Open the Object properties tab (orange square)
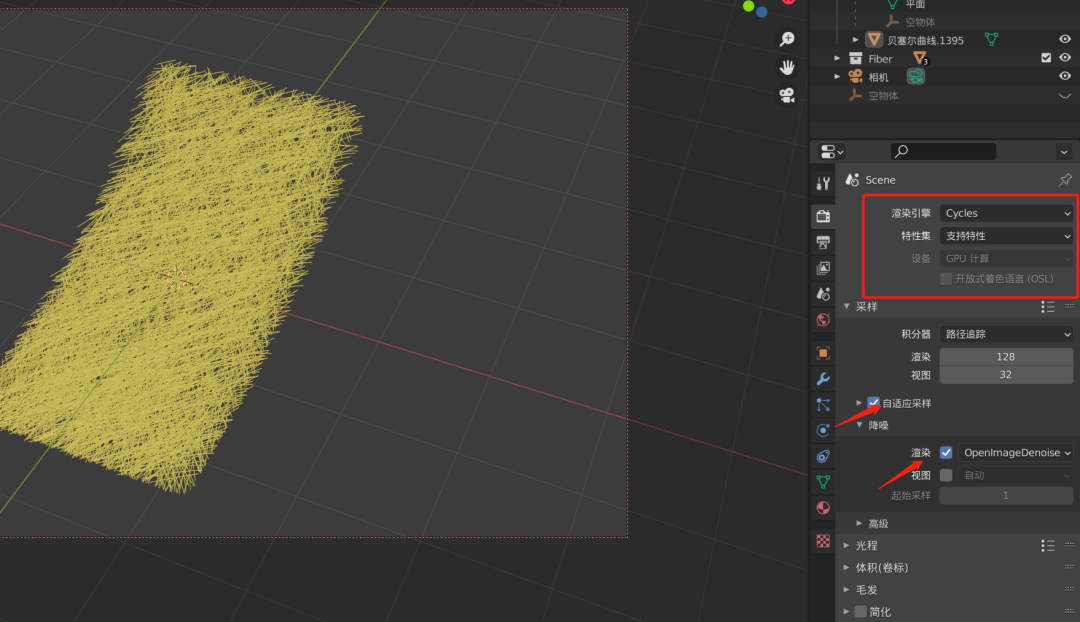The height and width of the screenshot is (622, 1080). [x=823, y=353]
